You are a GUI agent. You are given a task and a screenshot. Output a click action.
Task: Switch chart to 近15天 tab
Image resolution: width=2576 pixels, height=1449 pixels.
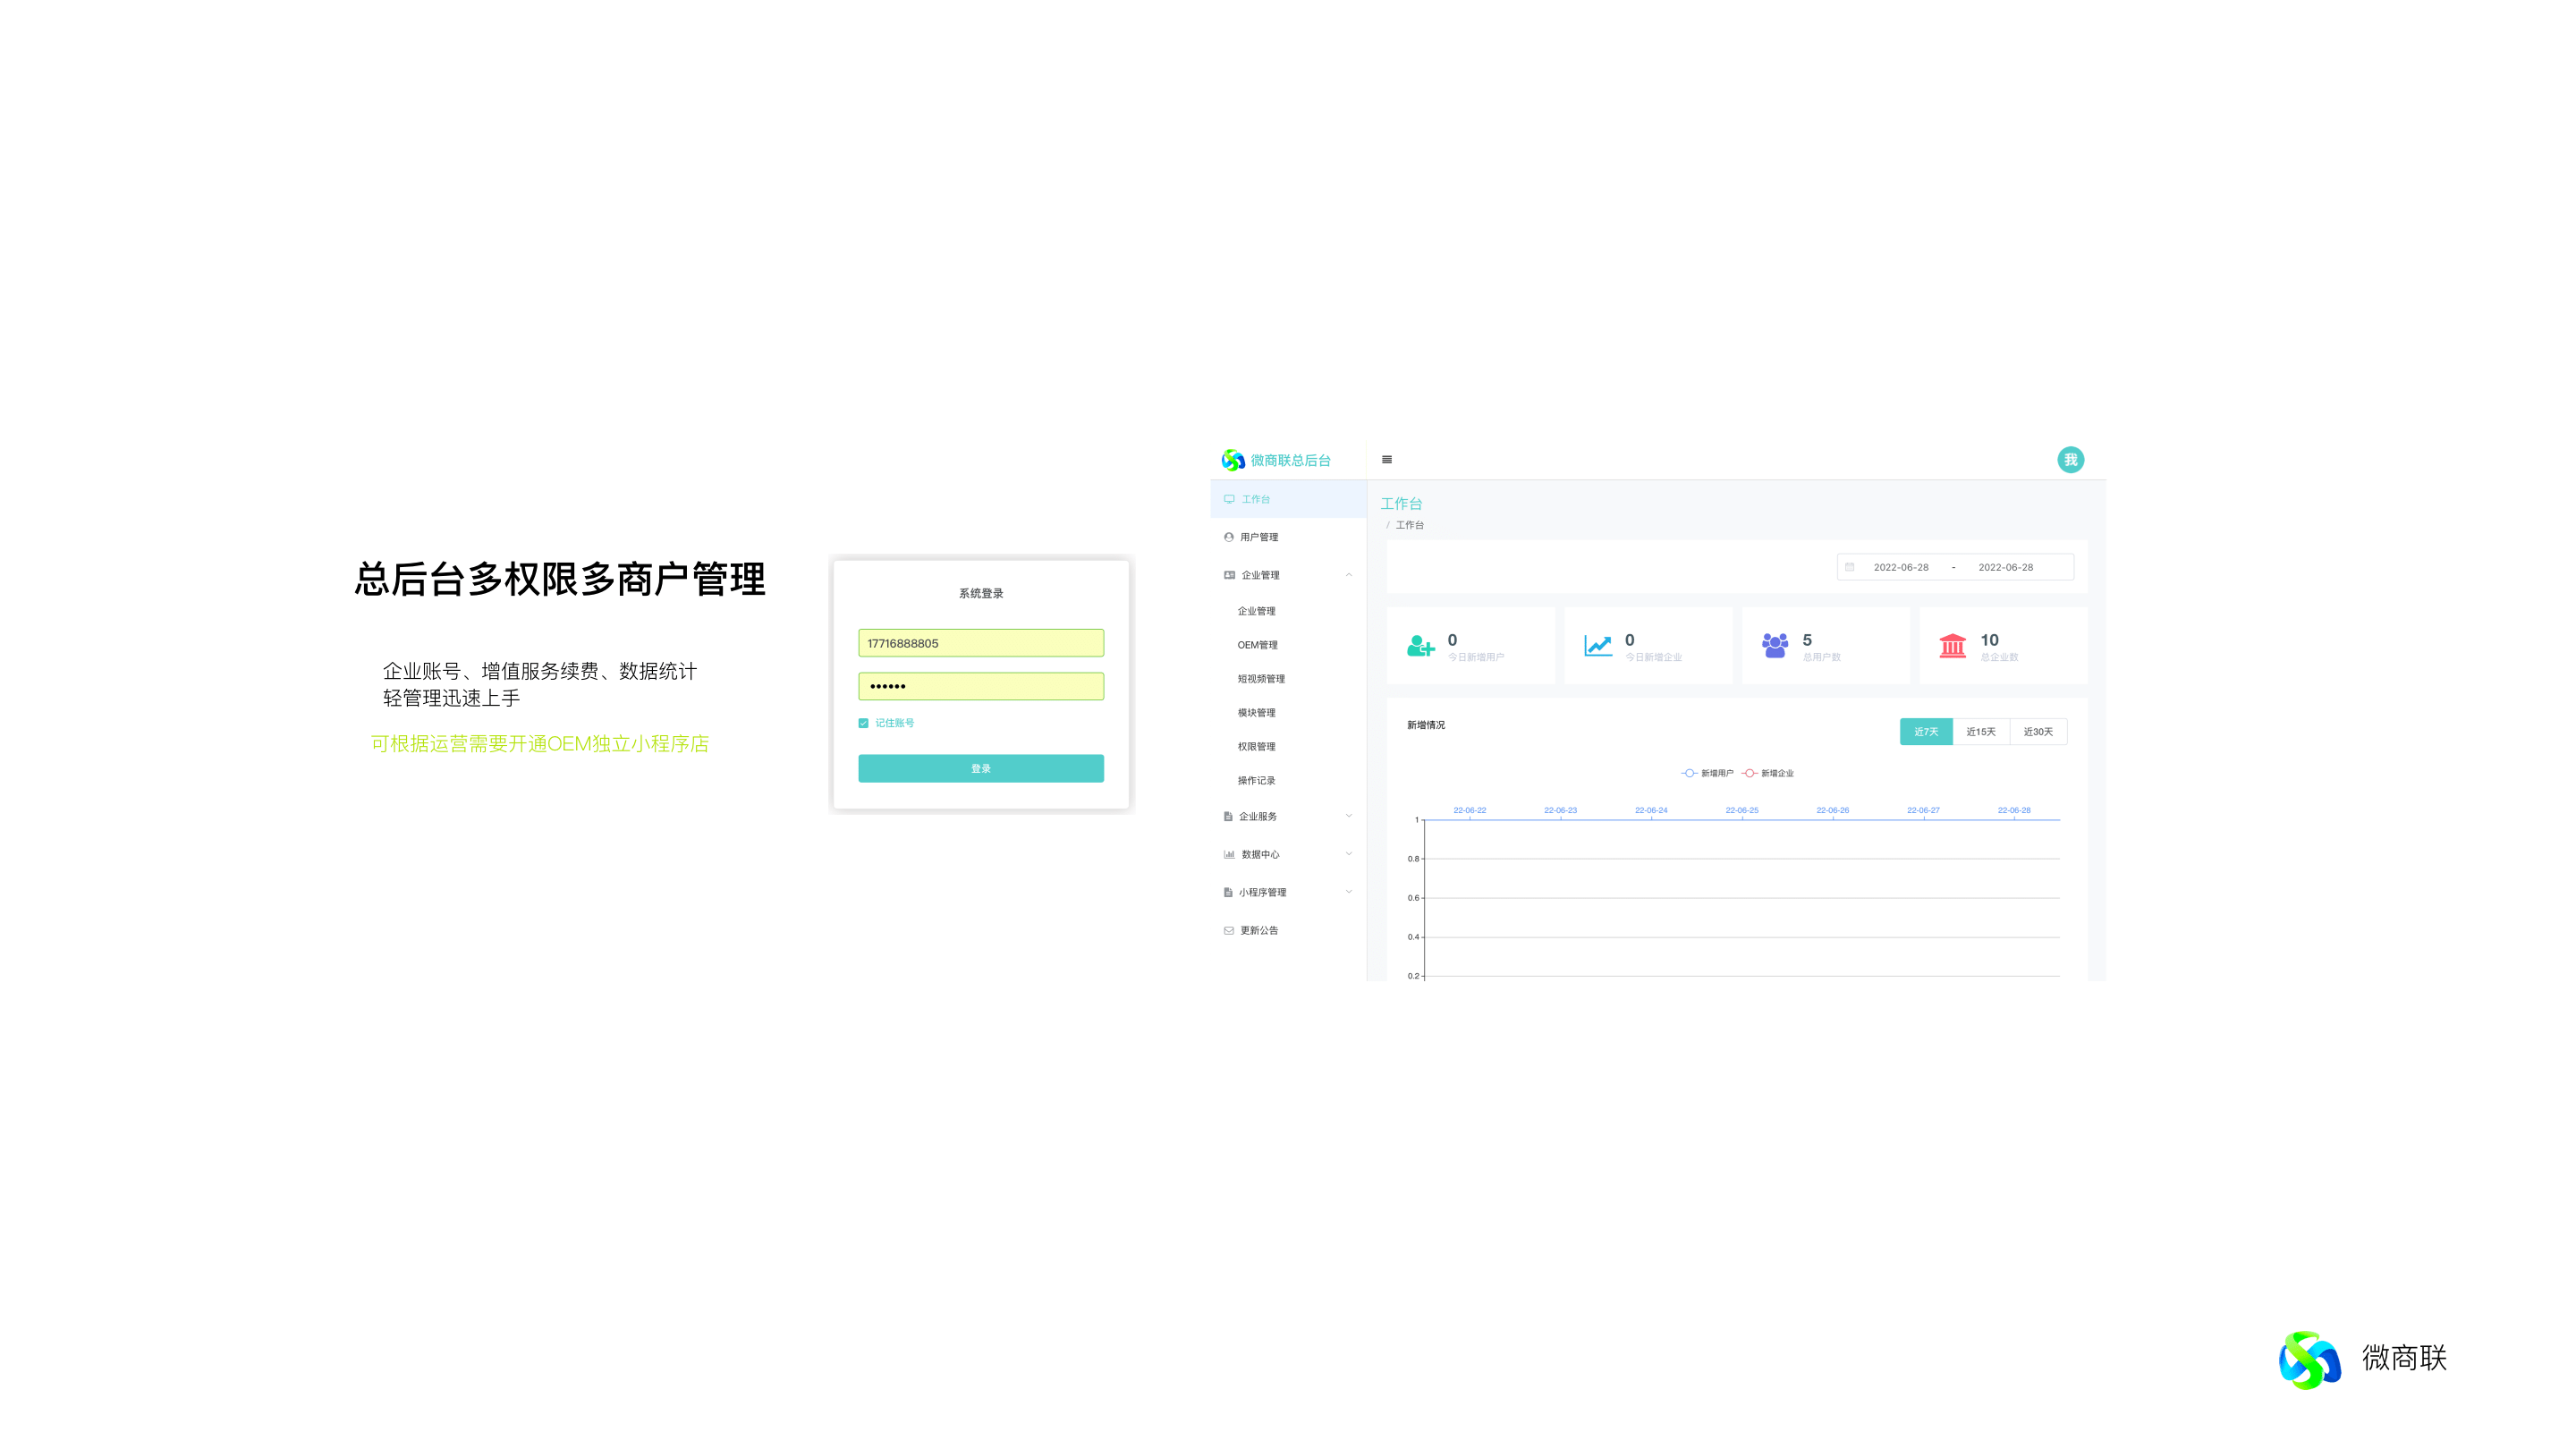(x=1981, y=732)
